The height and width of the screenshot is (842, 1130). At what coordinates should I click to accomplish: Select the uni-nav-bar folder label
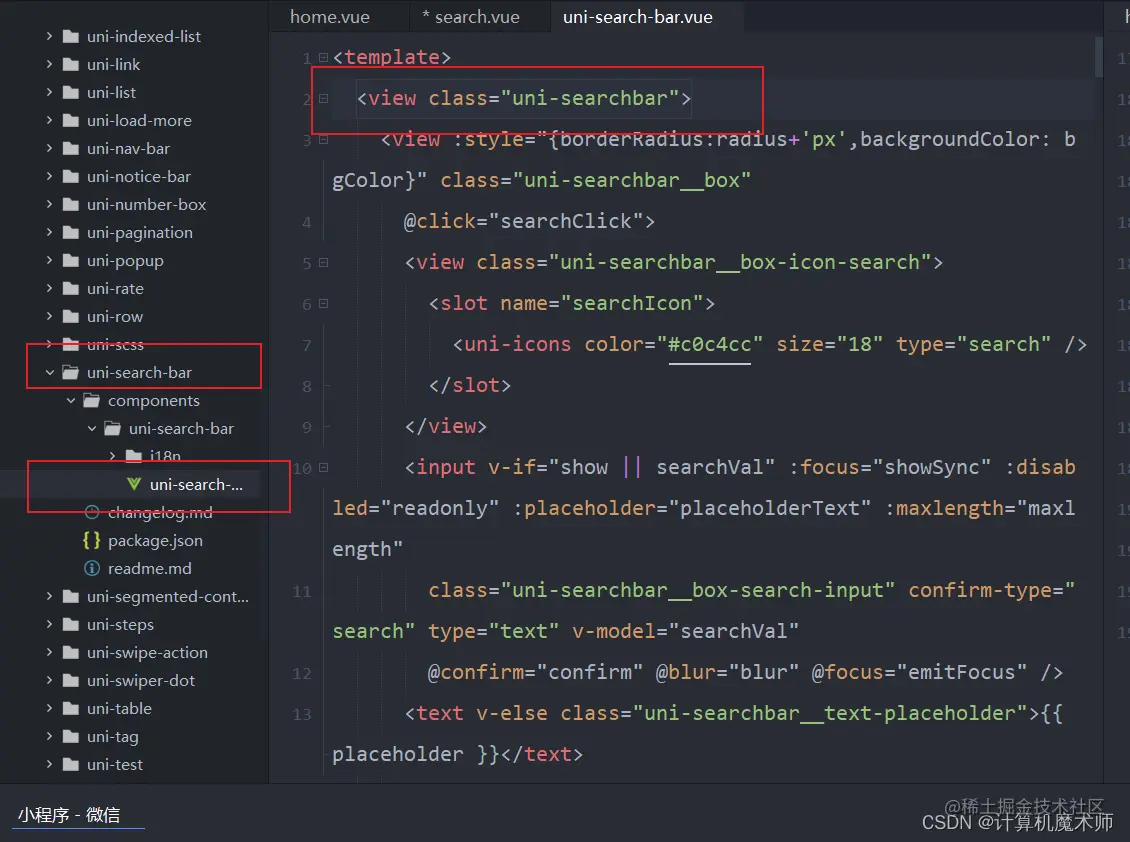(x=128, y=149)
